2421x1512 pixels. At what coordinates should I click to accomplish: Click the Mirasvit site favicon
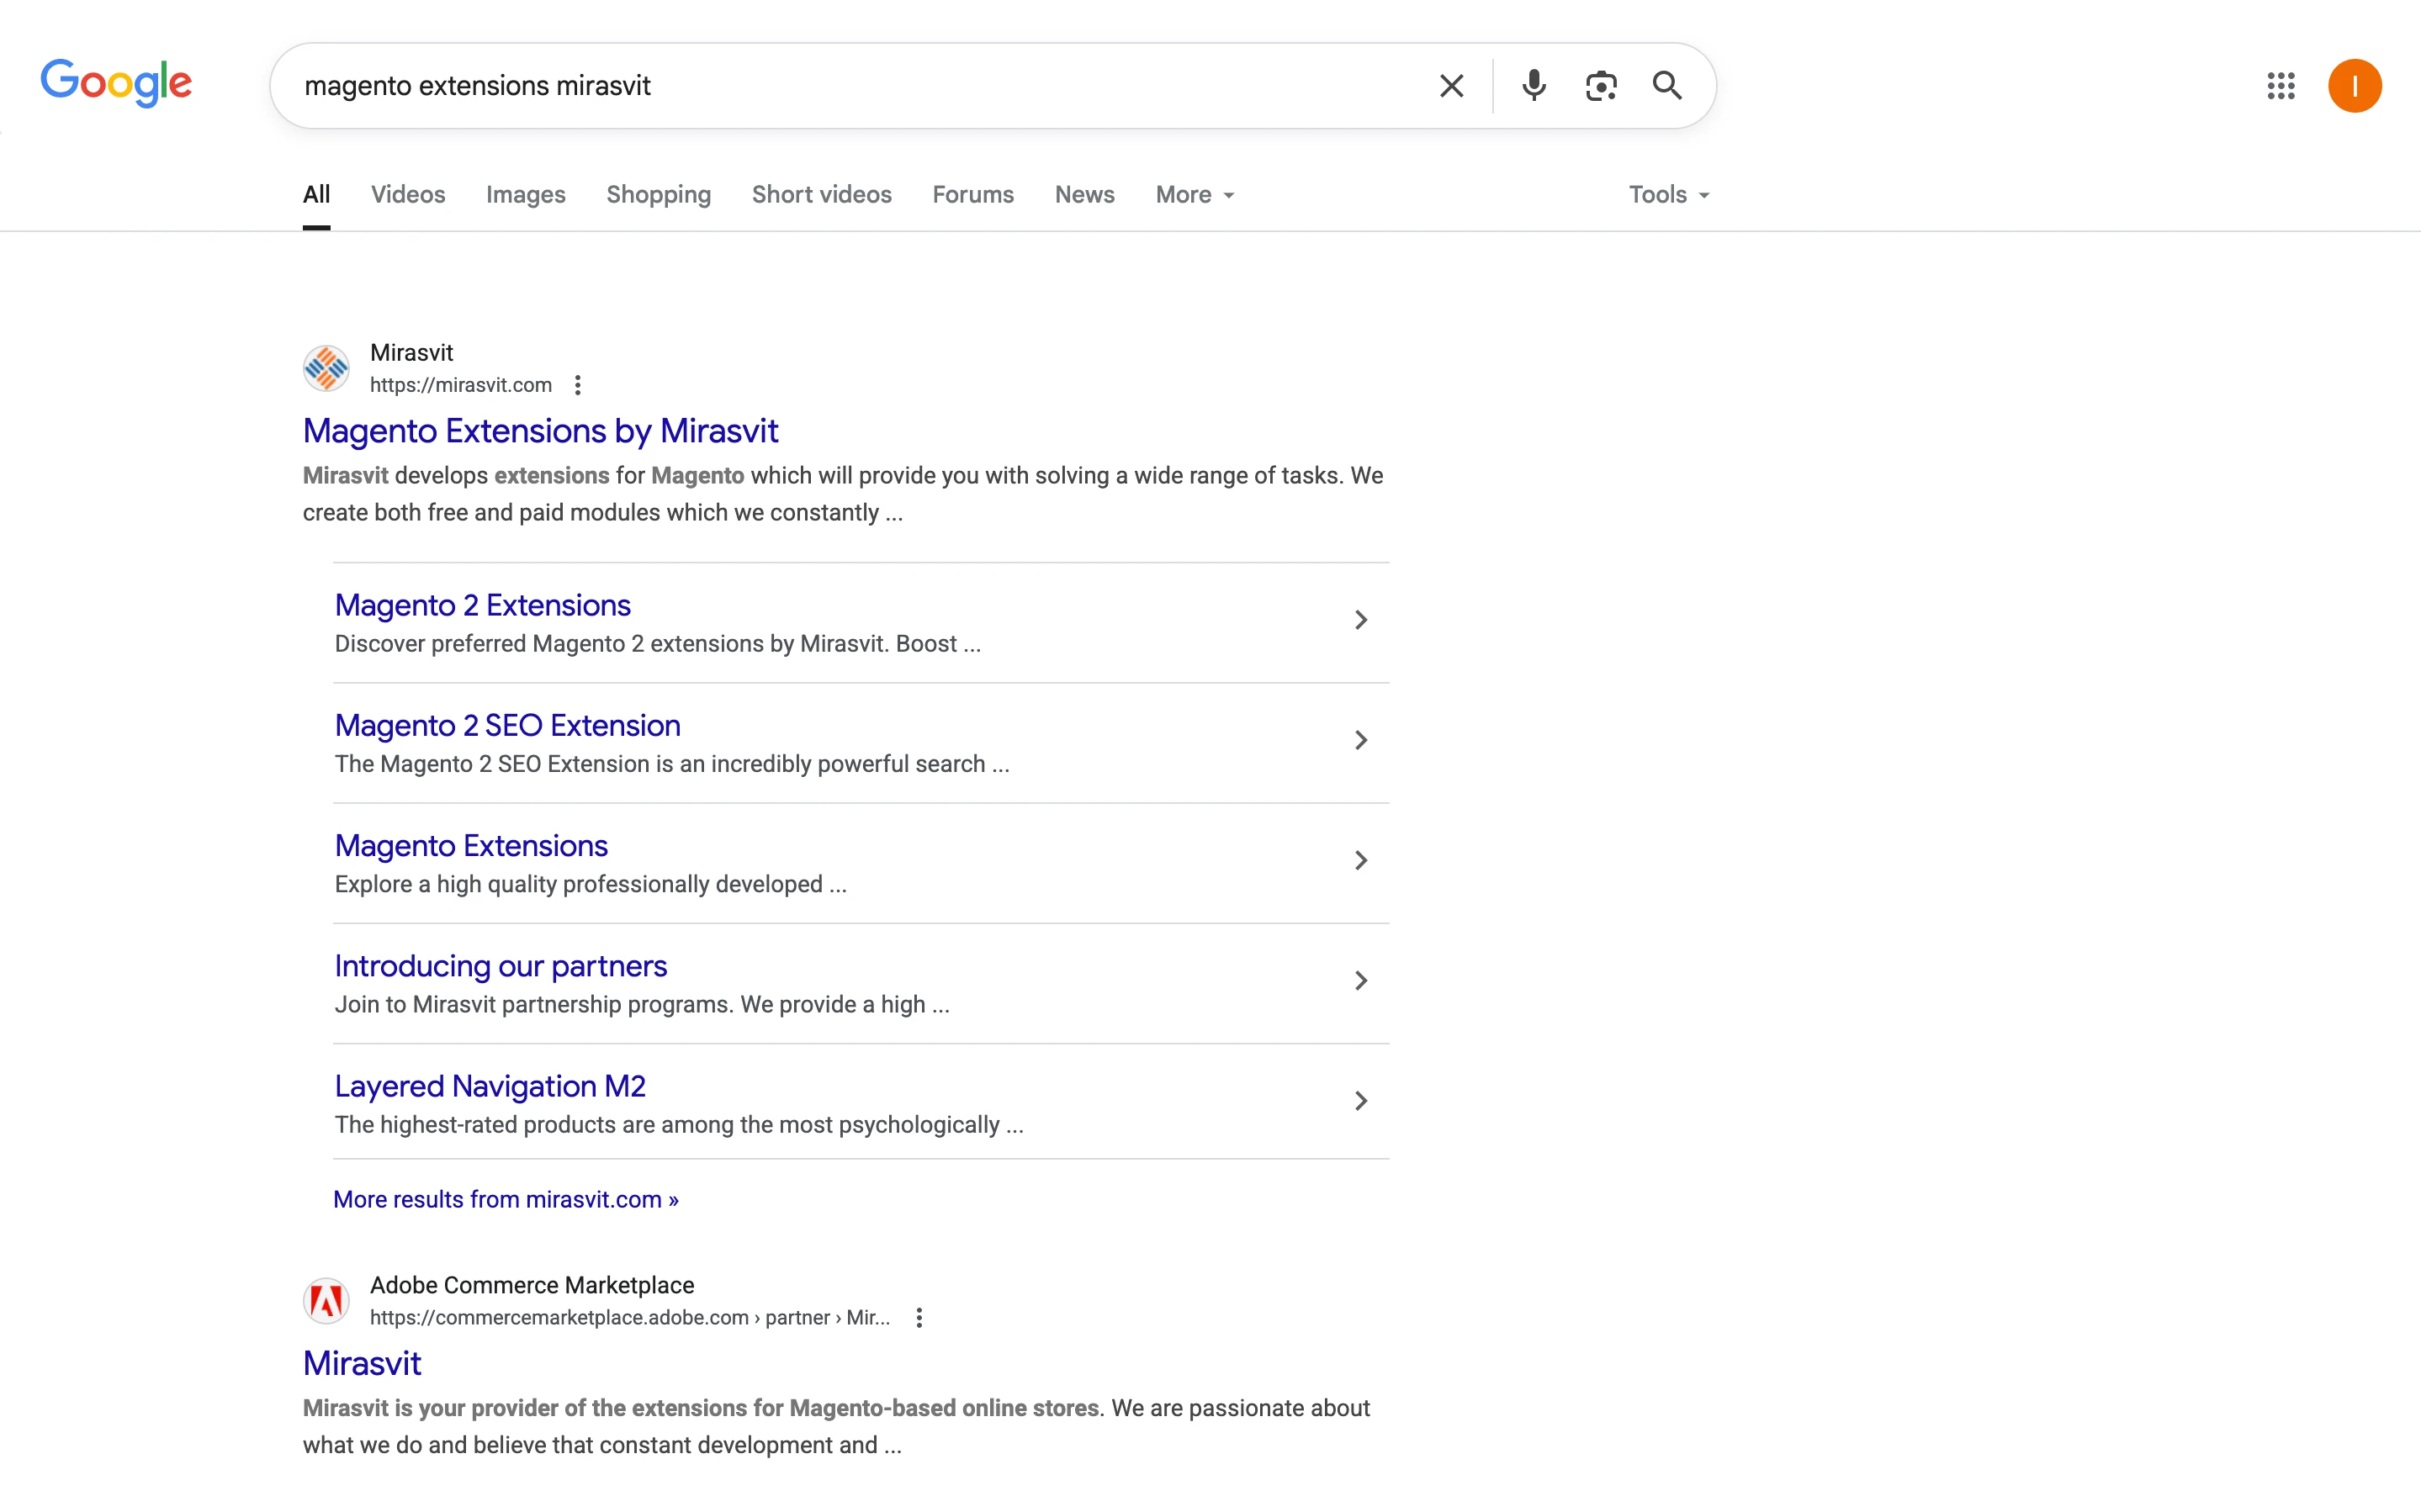326,368
